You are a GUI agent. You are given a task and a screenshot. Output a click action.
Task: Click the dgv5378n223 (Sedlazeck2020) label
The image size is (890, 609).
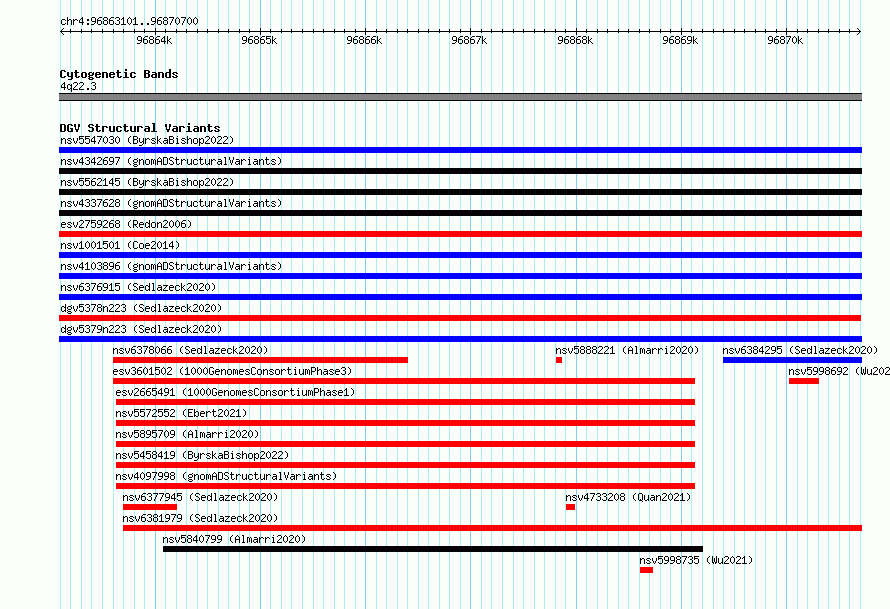(x=141, y=308)
